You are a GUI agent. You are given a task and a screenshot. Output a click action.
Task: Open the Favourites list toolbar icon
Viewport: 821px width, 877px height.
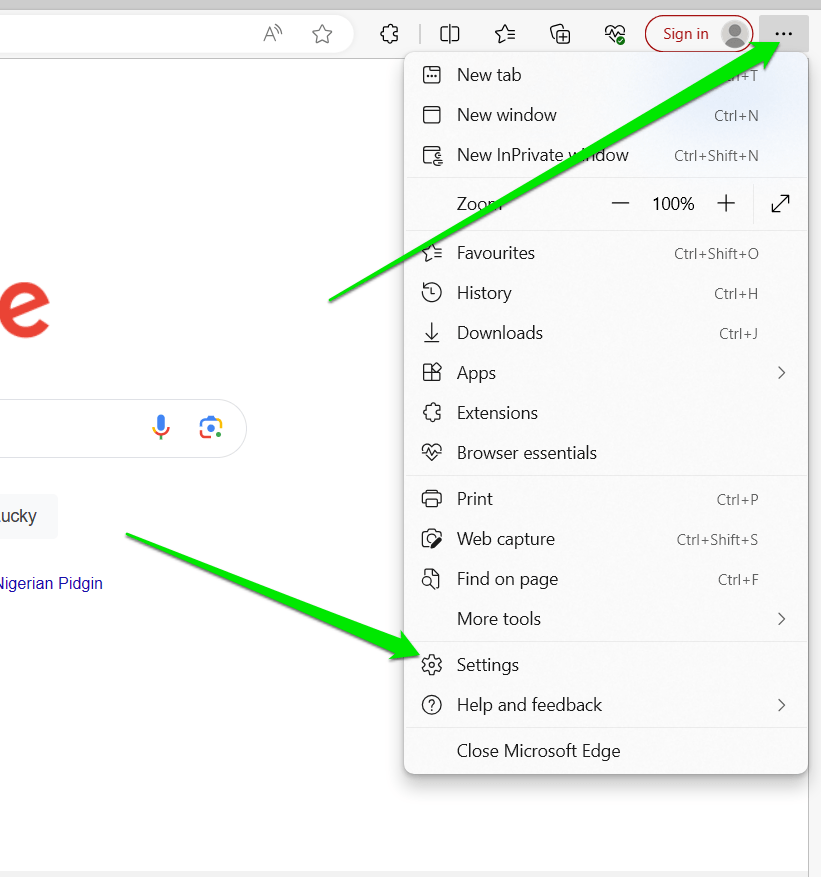(x=505, y=34)
